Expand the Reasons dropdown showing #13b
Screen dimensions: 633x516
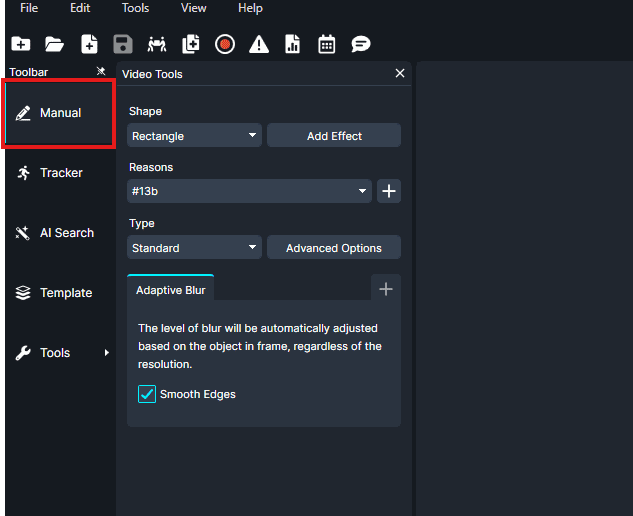coord(250,191)
